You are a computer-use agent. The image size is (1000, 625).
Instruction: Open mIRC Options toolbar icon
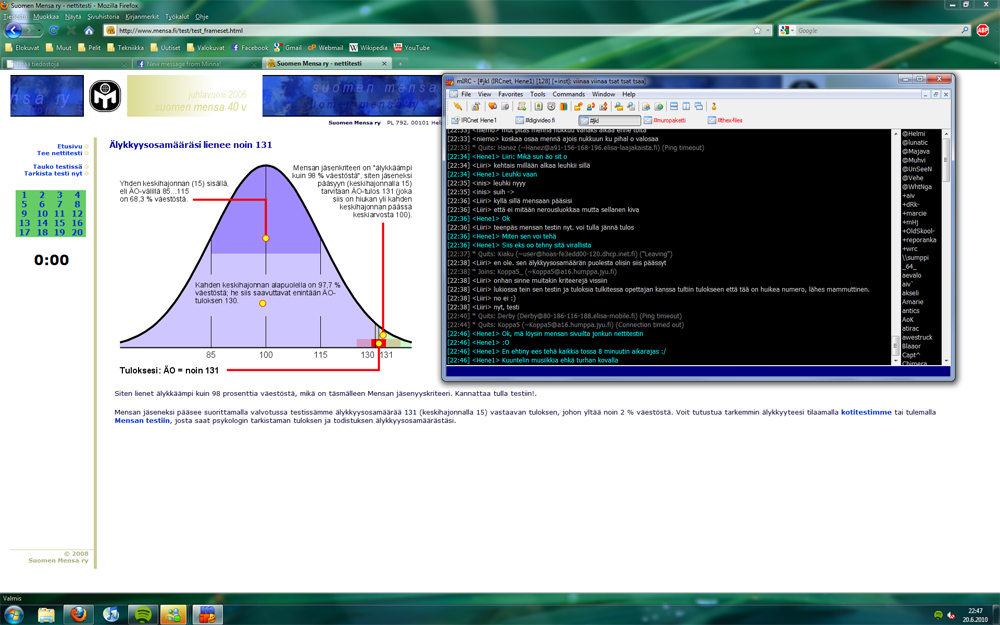coord(475,107)
